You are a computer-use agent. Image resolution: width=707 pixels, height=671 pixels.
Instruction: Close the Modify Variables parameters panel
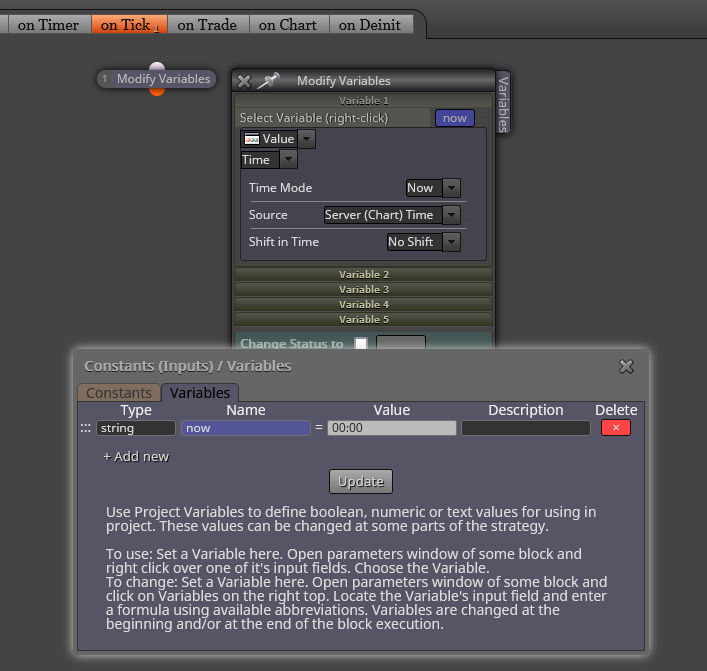pos(244,81)
